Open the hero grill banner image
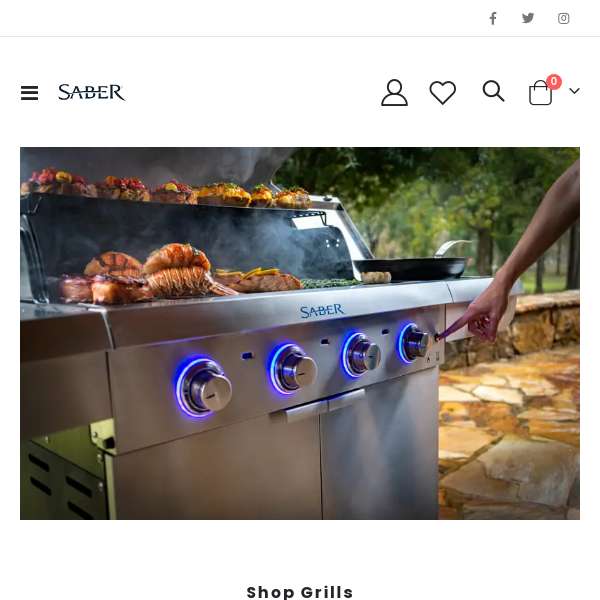 tap(300, 333)
